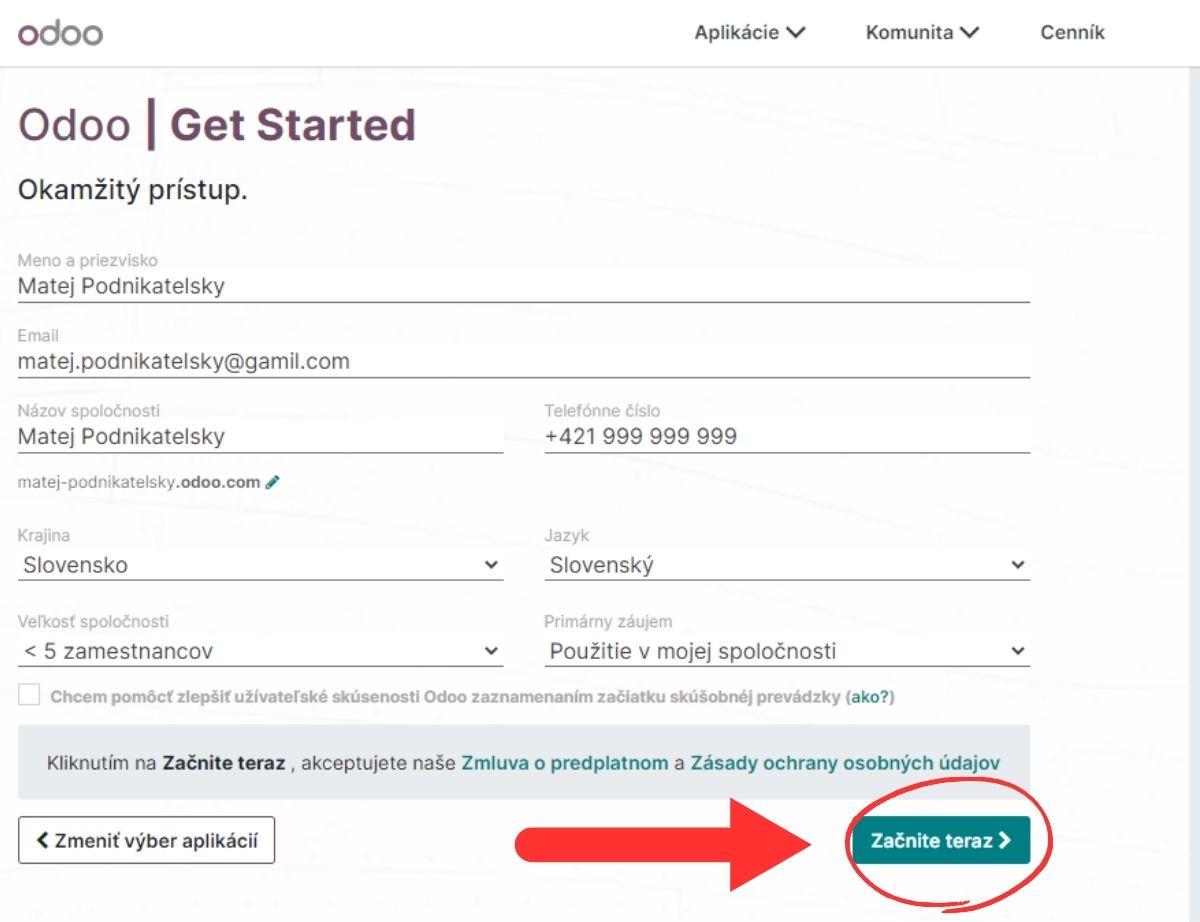Expand the Primárny záujem dropdown

787,652
